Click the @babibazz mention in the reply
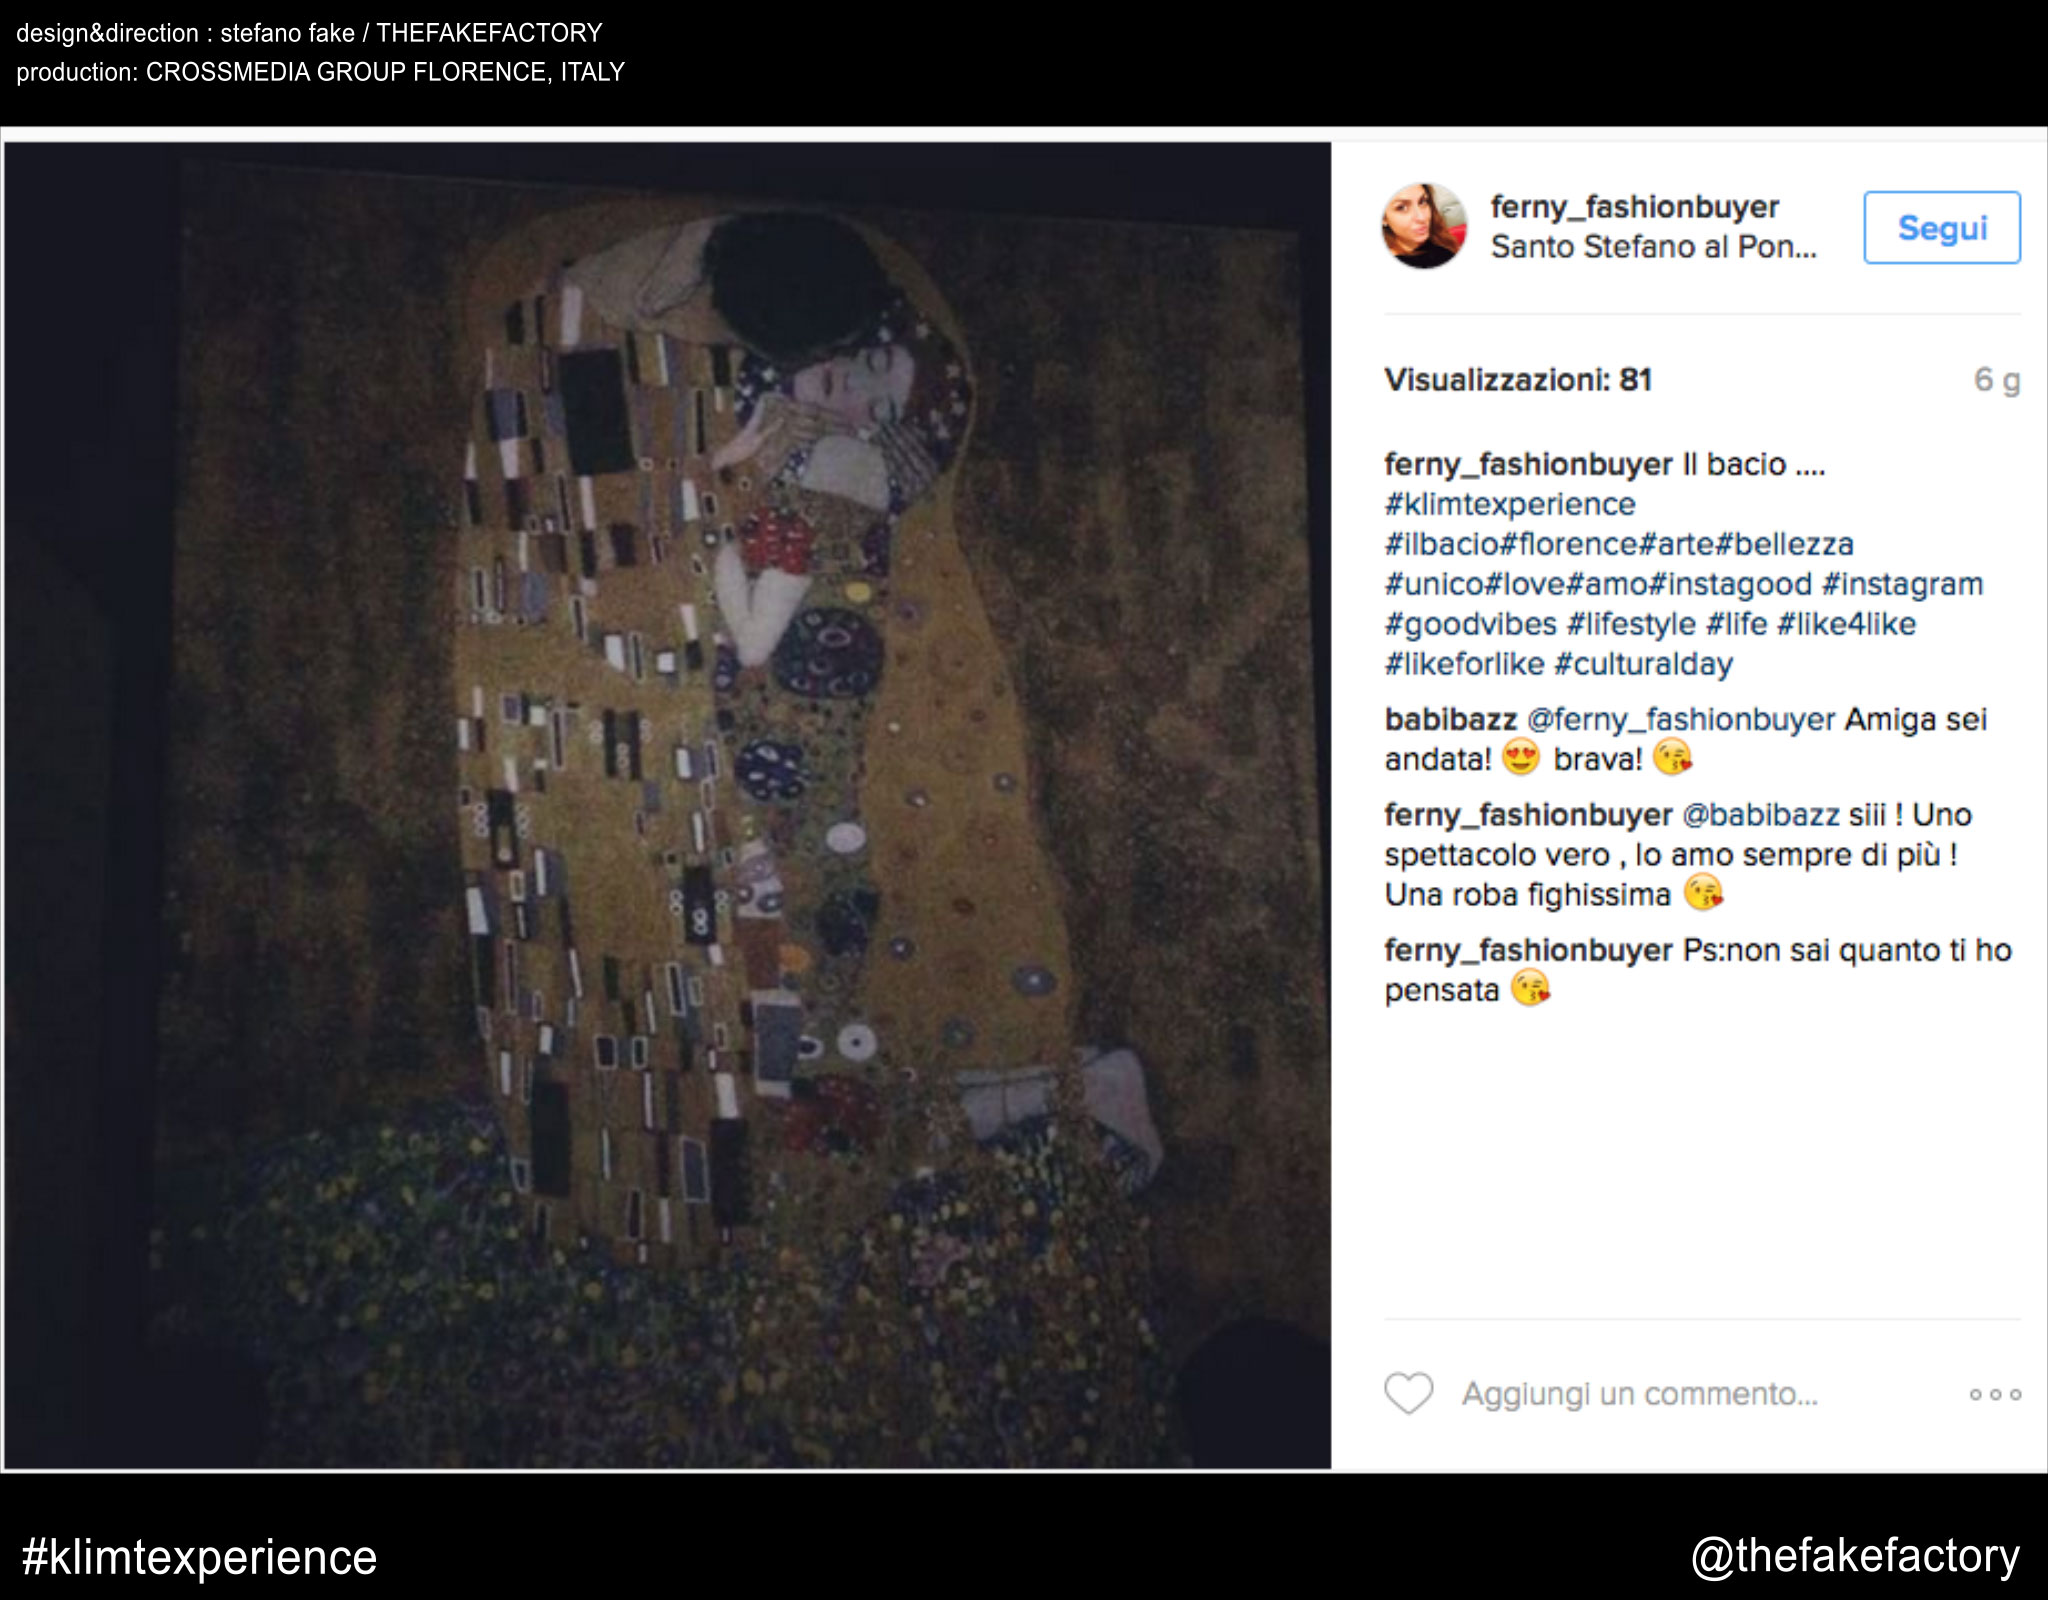The height and width of the screenshot is (1600, 2048). click(x=1760, y=815)
